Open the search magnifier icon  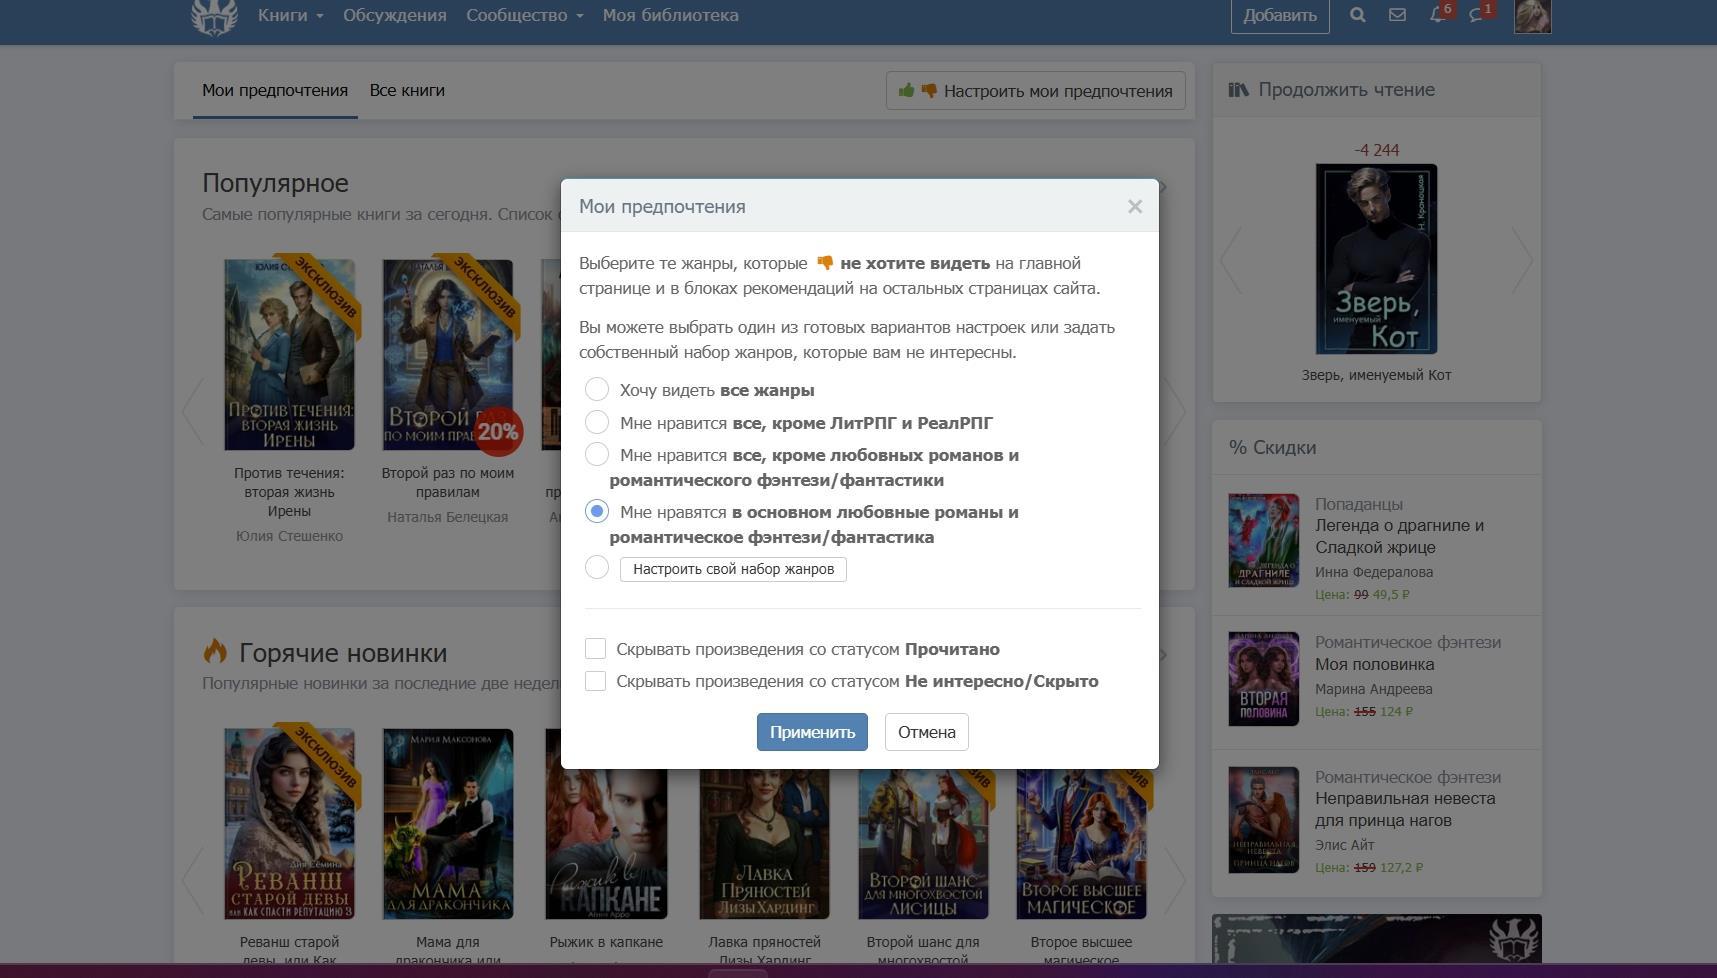[1357, 15]
